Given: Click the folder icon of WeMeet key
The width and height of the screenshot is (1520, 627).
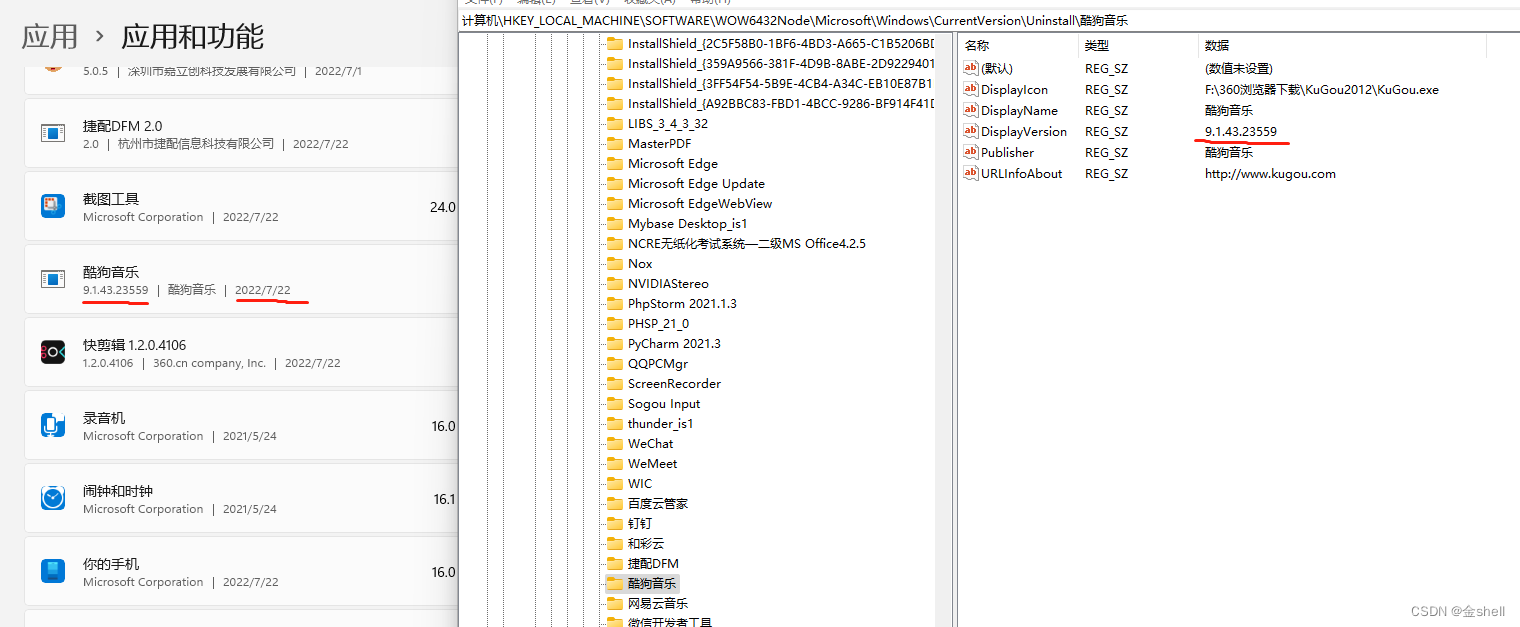Looking at the screenshot, I should coord(615,464).
